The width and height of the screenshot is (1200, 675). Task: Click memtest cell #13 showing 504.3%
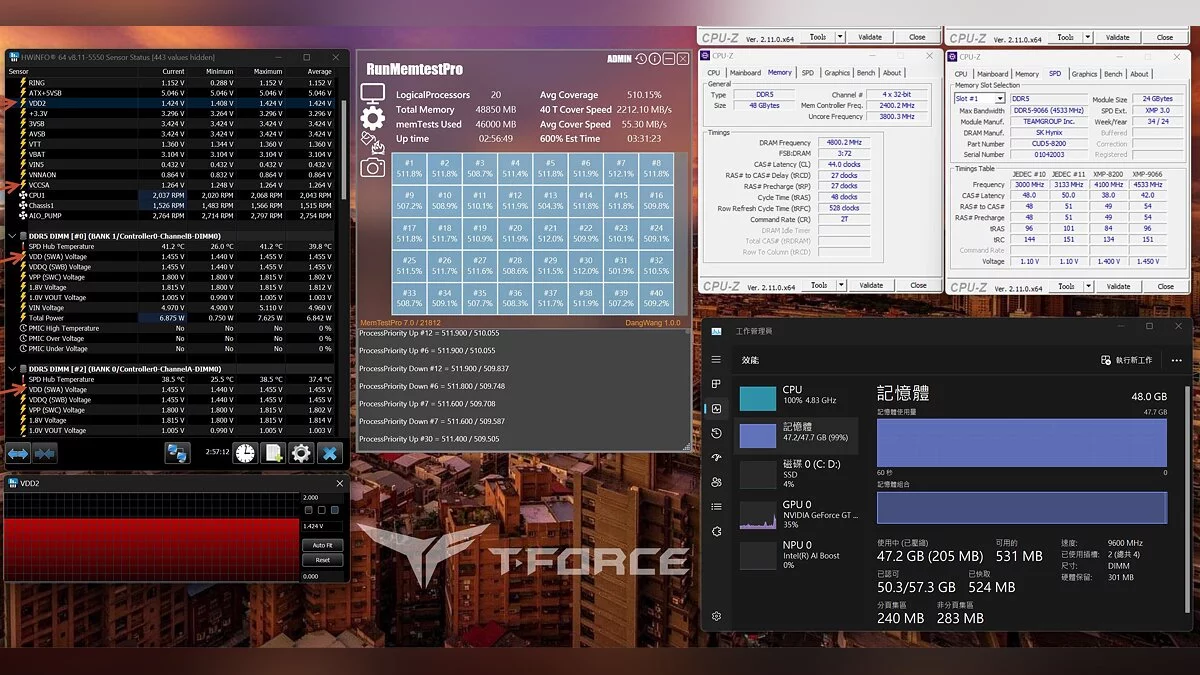click(x=550, y=201)
